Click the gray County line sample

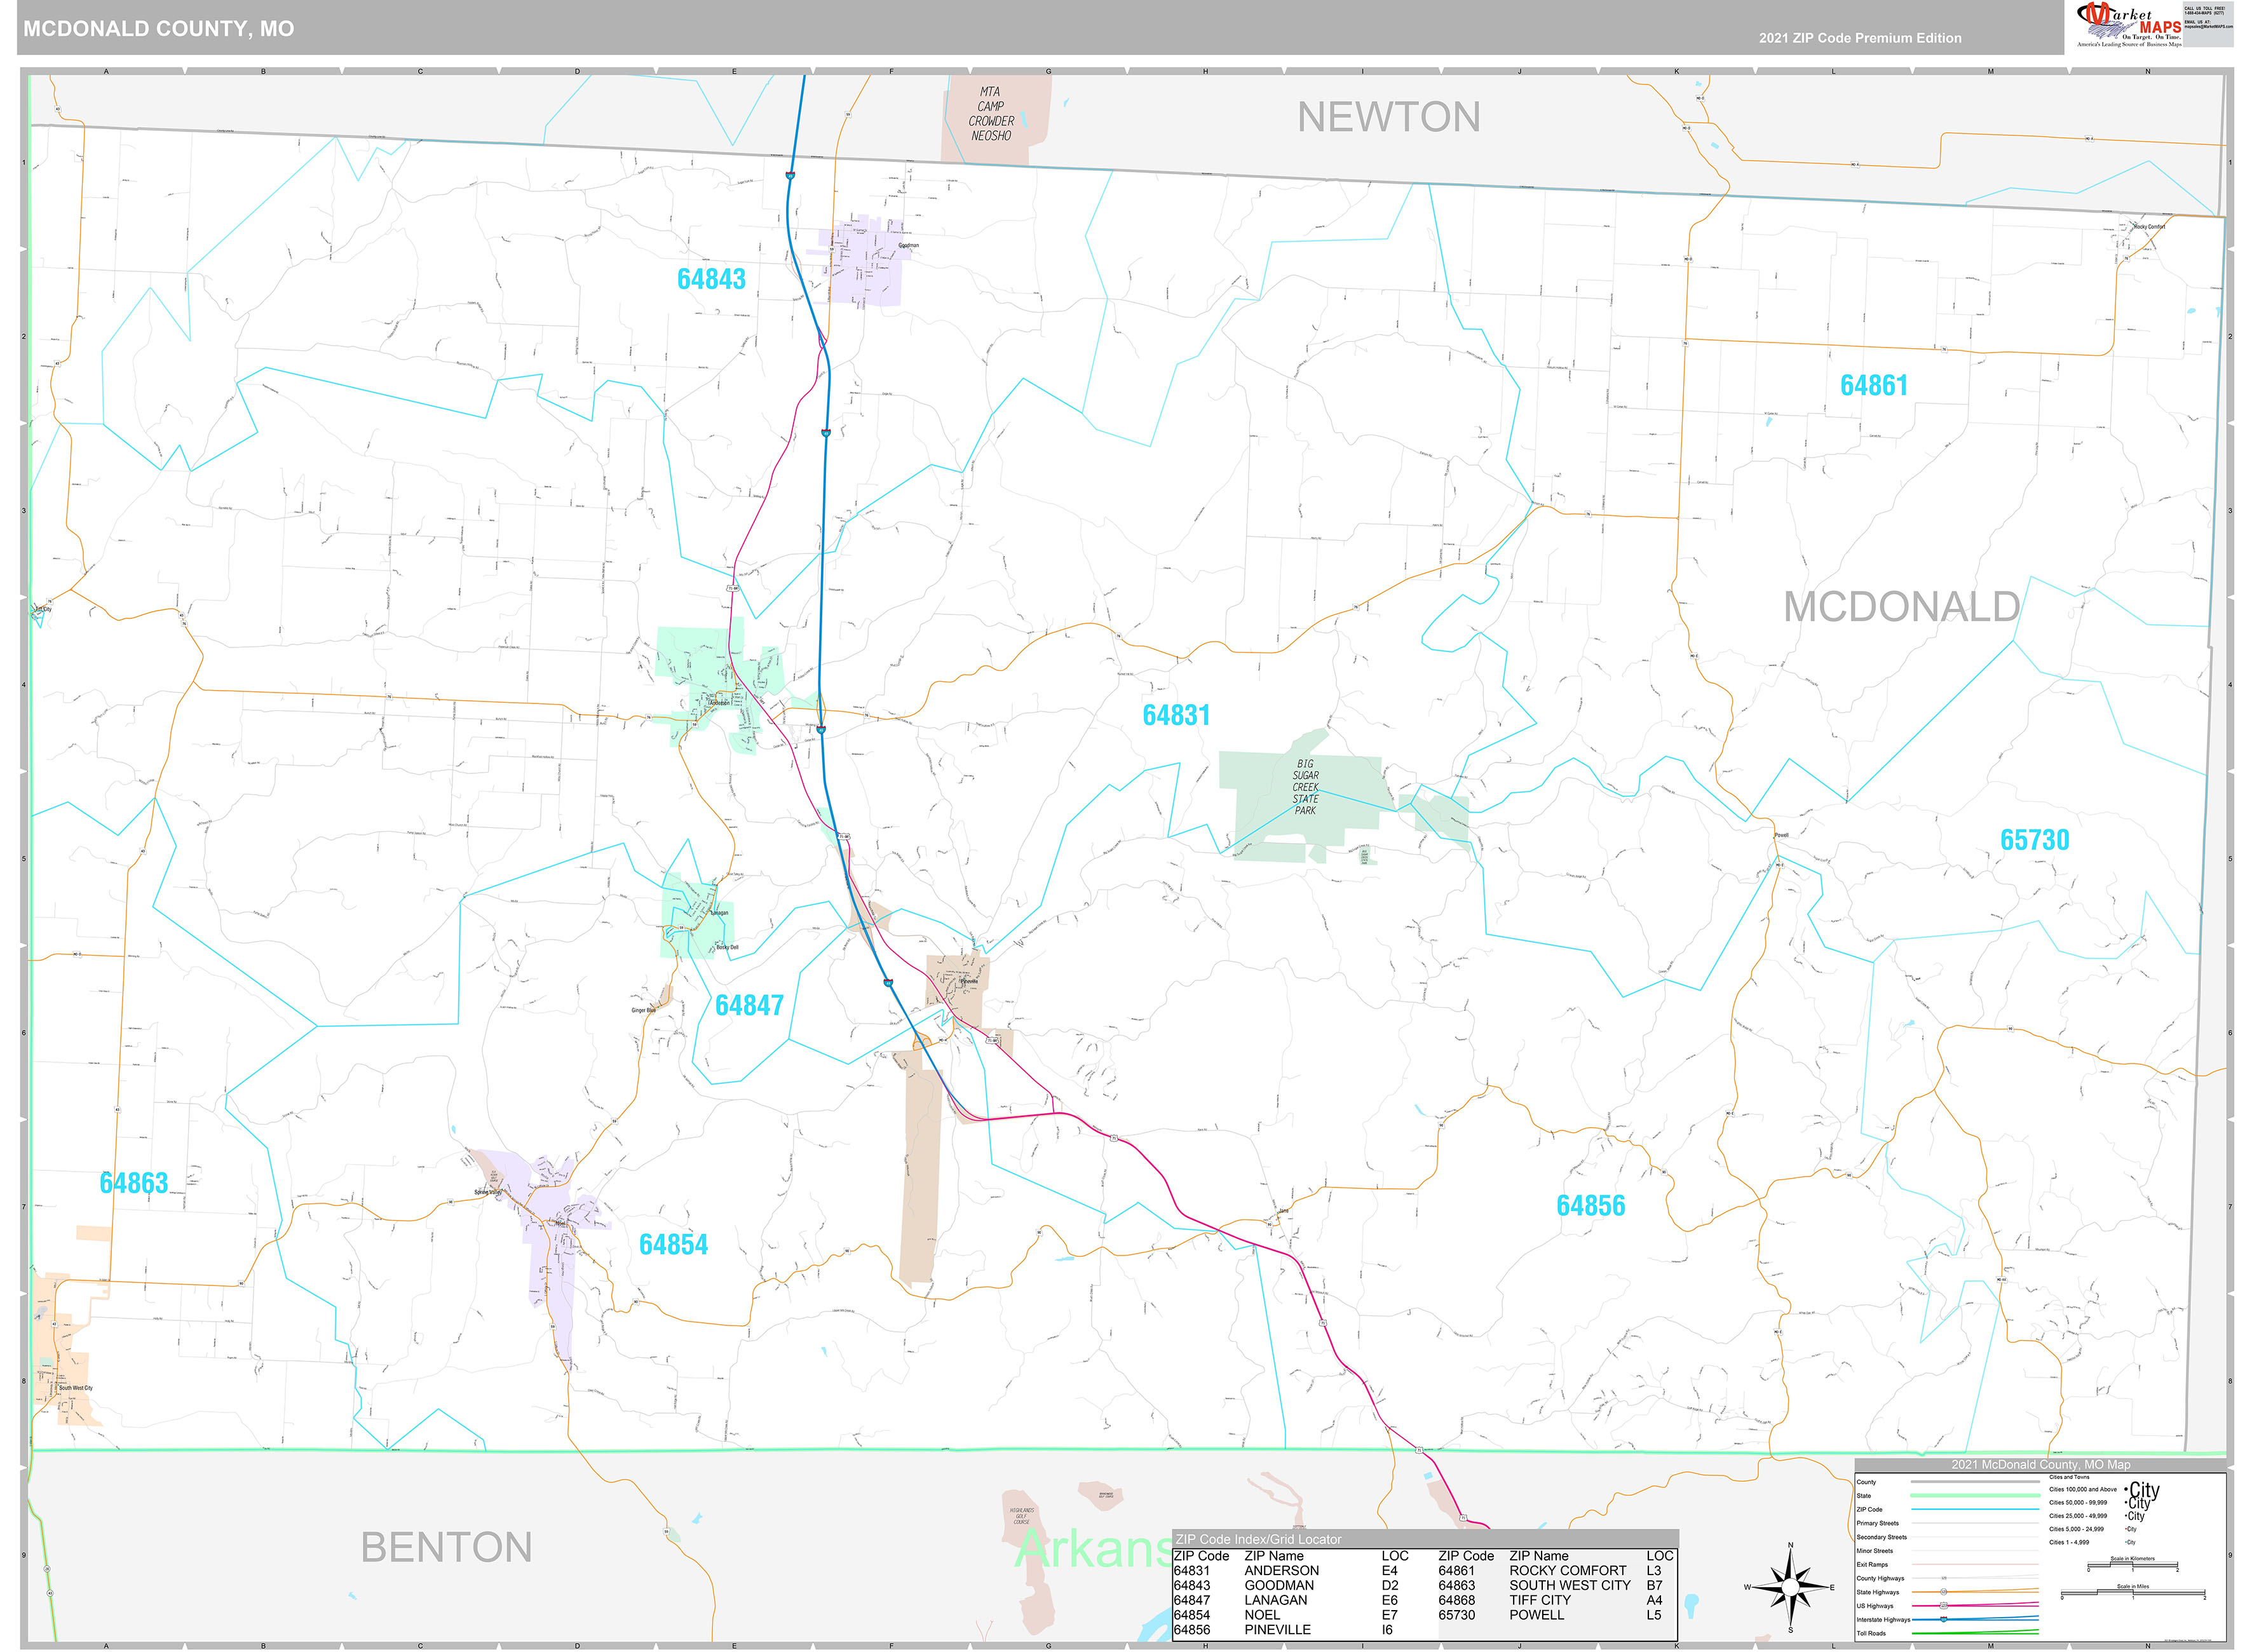1976,1482
